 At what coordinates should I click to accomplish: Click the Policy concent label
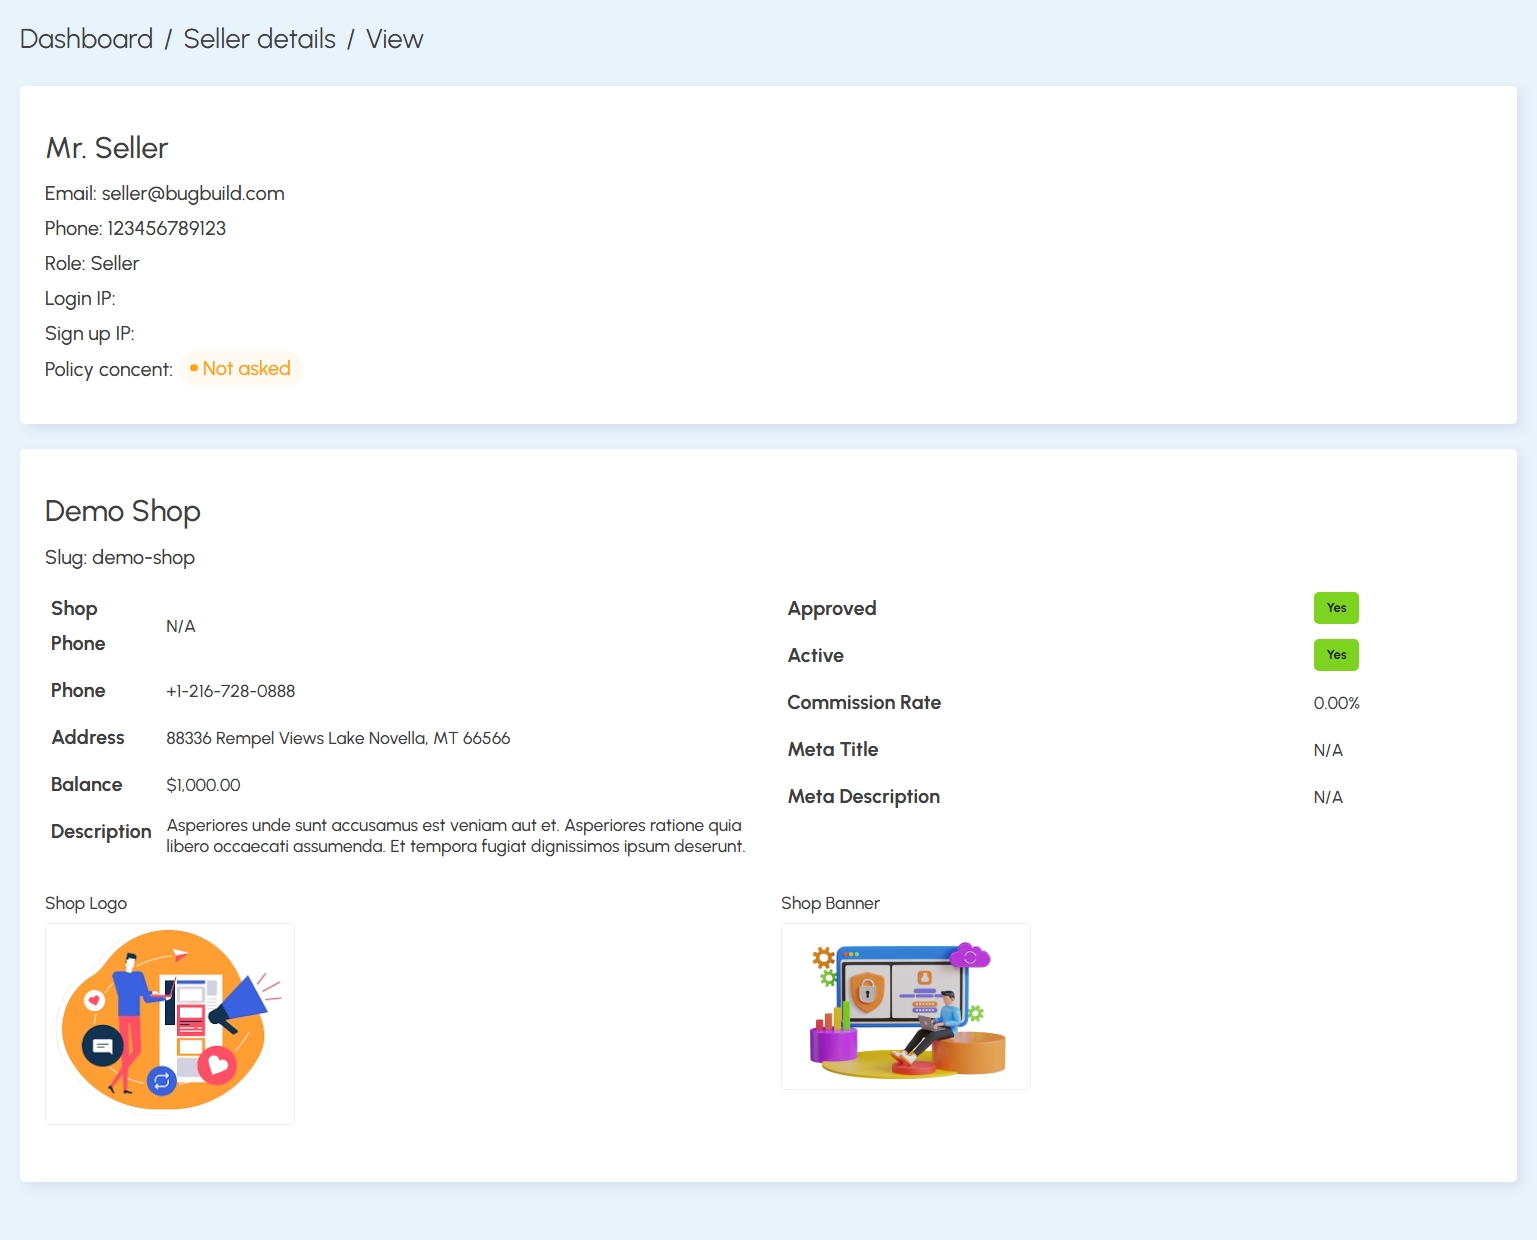pyautogui.click(x=109, y=369)
